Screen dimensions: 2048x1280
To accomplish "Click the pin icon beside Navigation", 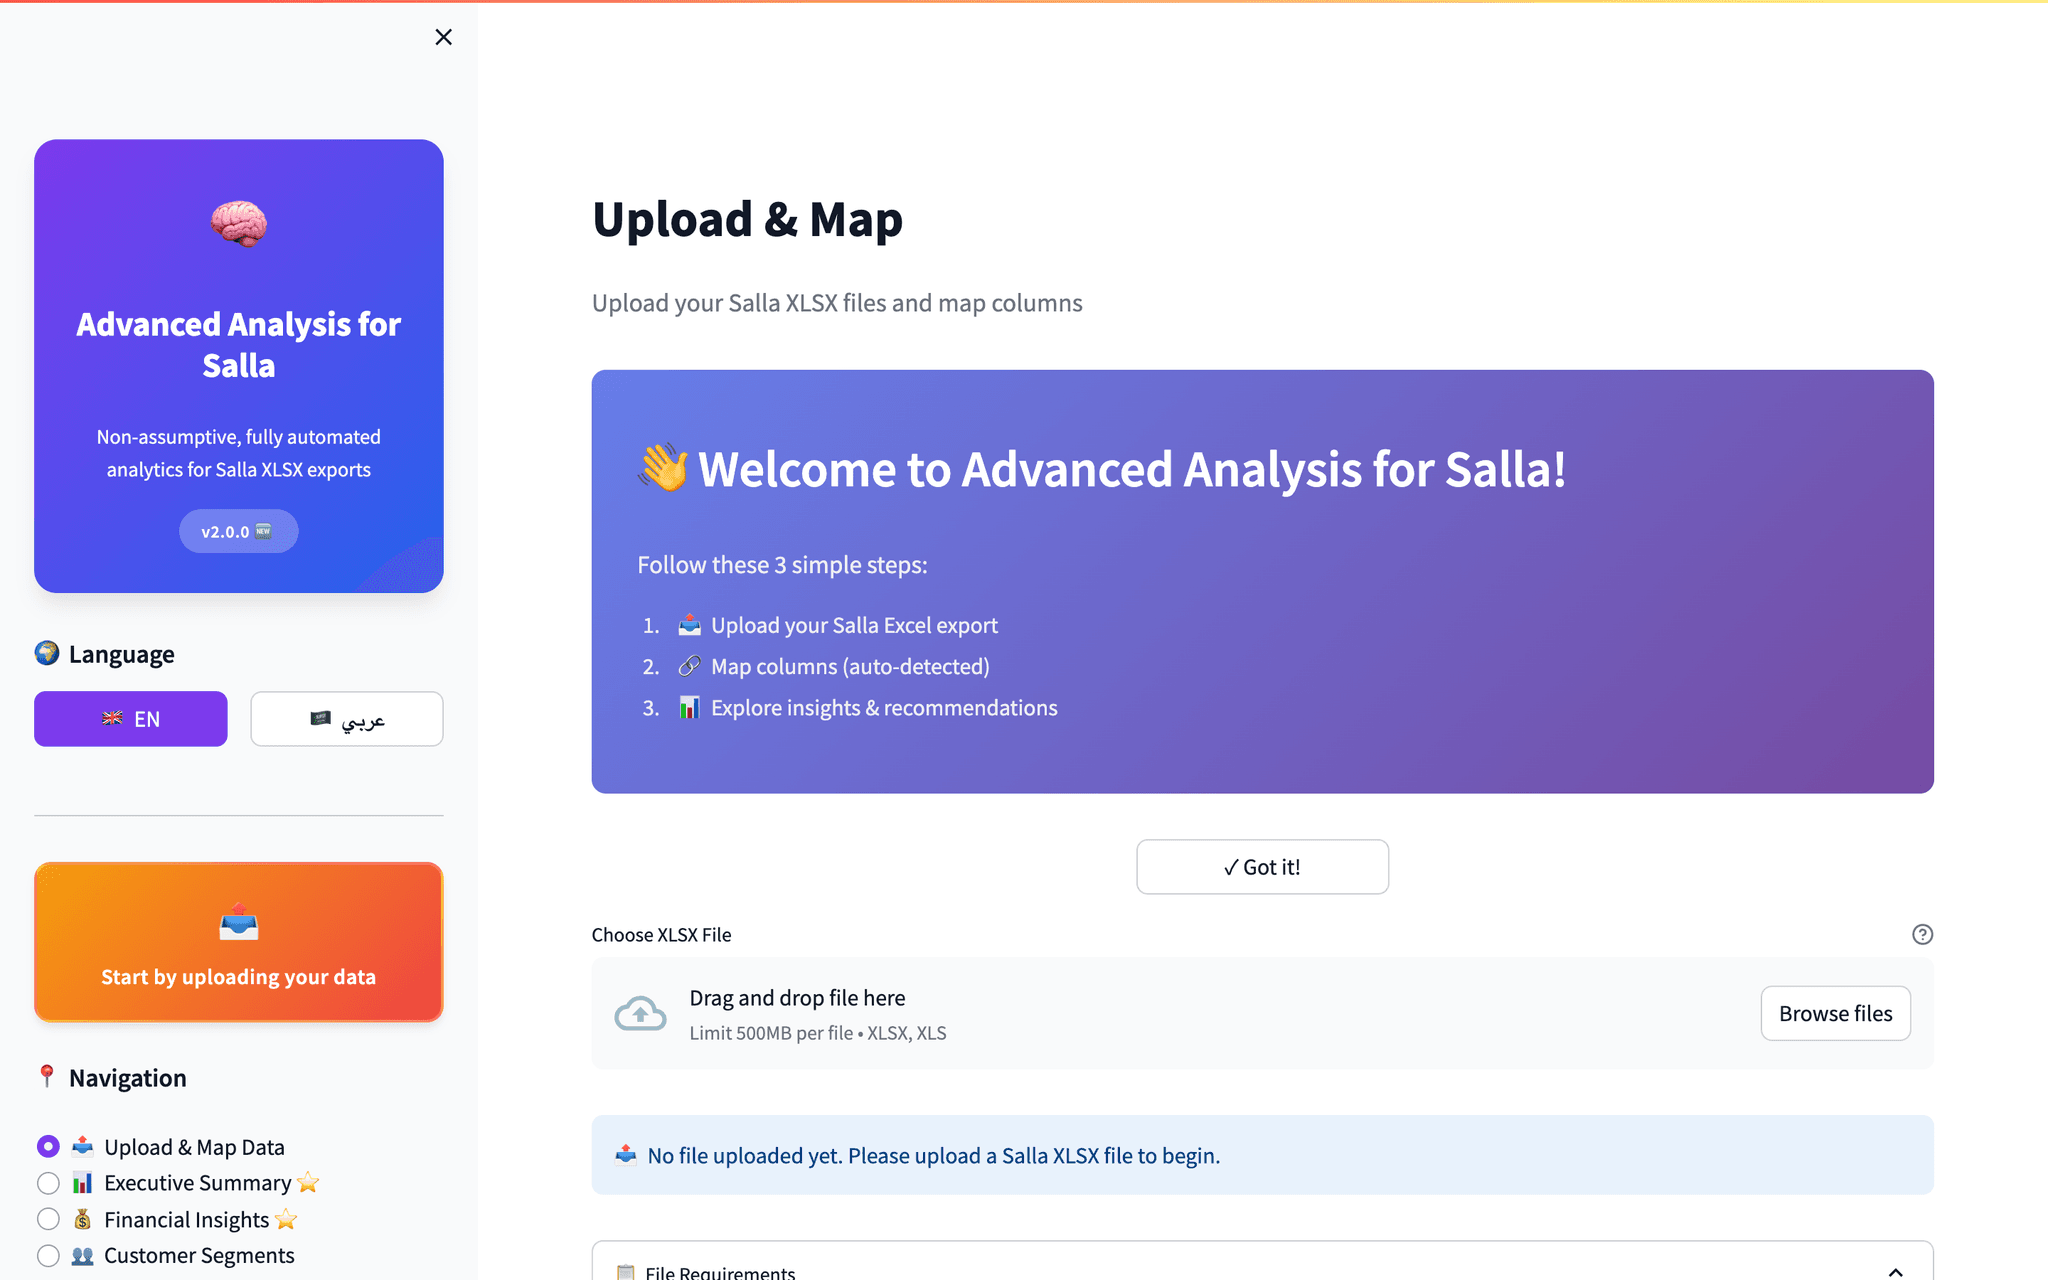I will point(46,1077).
